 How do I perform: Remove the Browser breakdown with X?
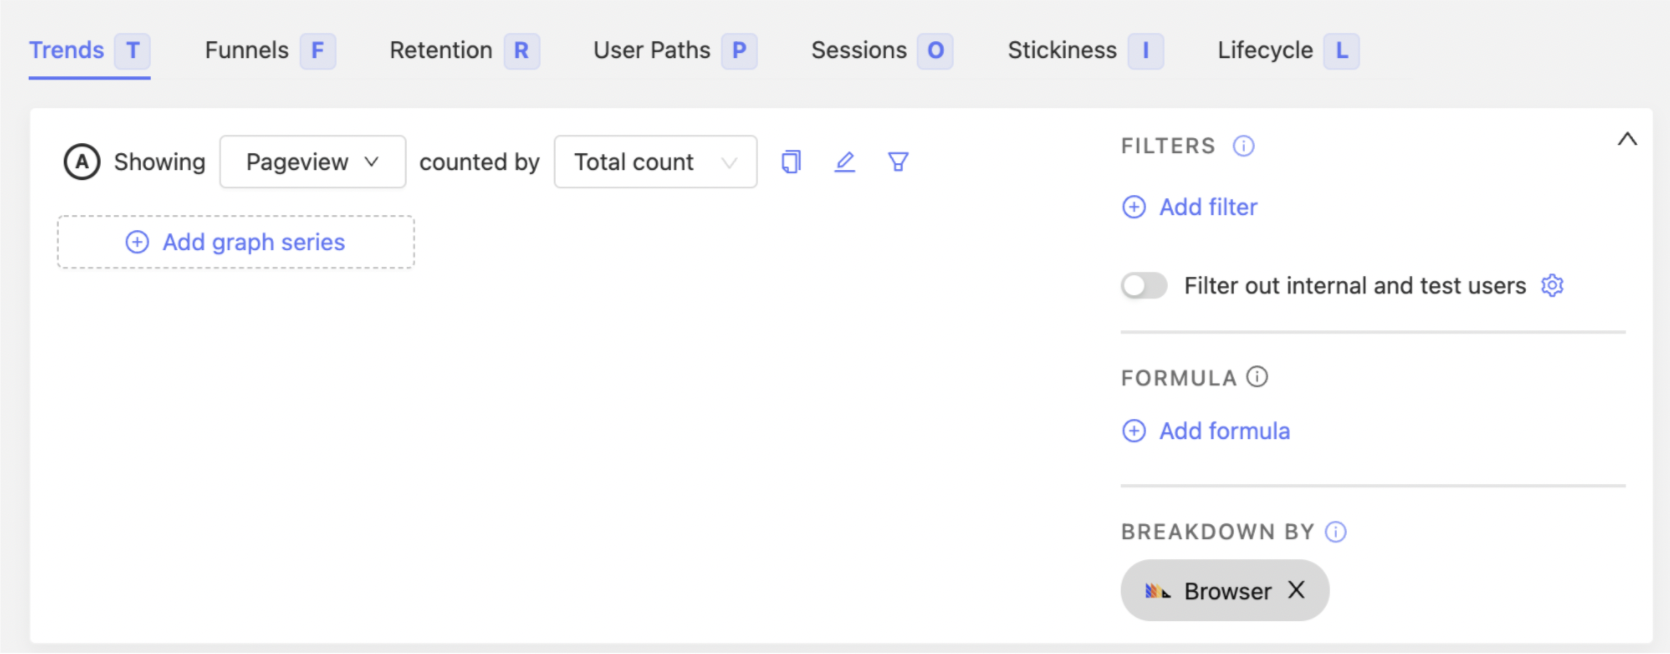coord(1296,590)
